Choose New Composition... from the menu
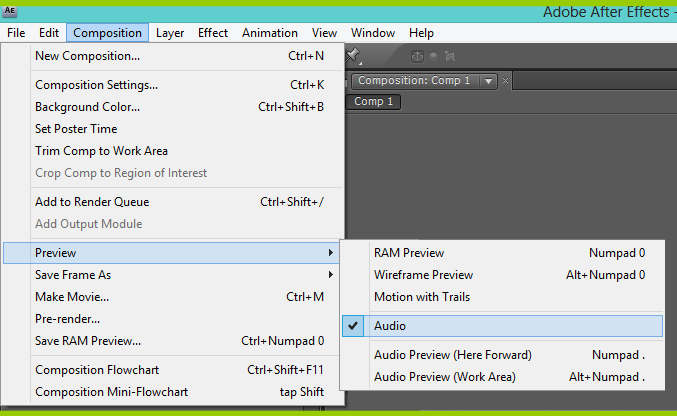Image resolution: width=677 pixels, height=416 pixels. pyautogui.click(x=174, y=56)
